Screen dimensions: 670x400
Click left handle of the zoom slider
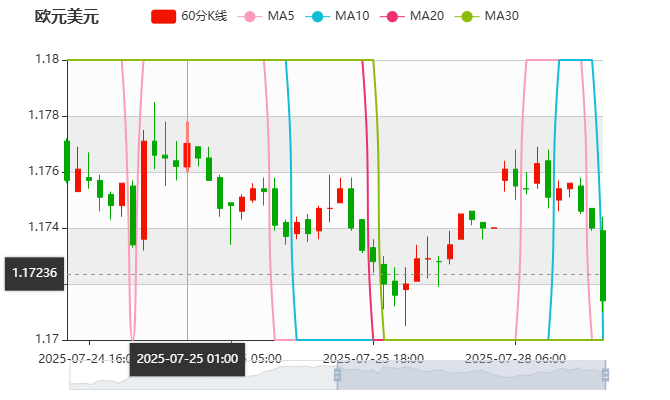click(337, 375)
